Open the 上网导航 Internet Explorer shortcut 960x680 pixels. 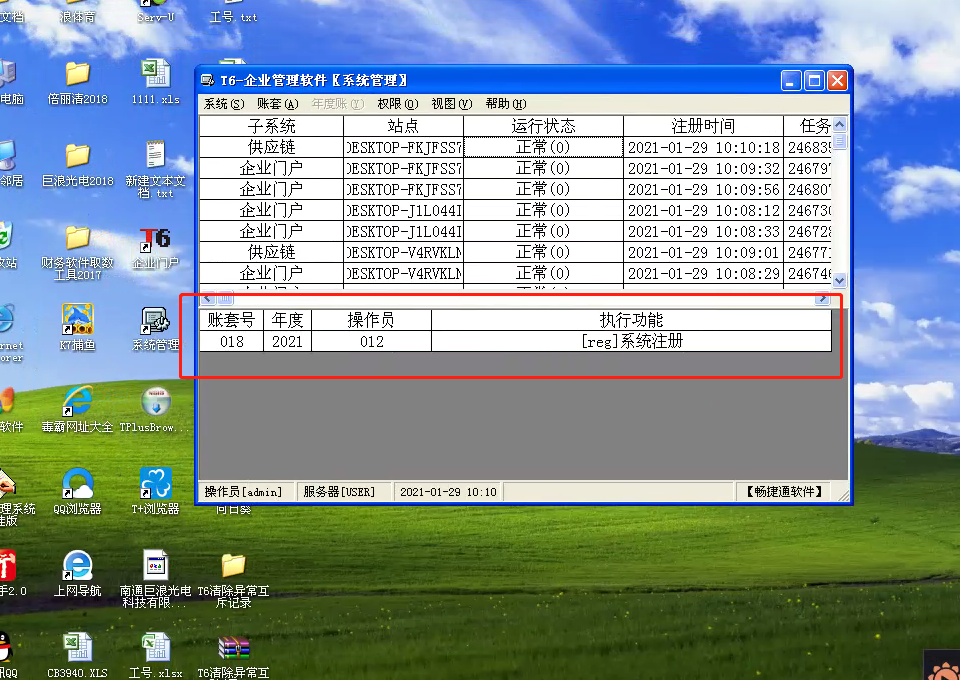tap(78, 566)
